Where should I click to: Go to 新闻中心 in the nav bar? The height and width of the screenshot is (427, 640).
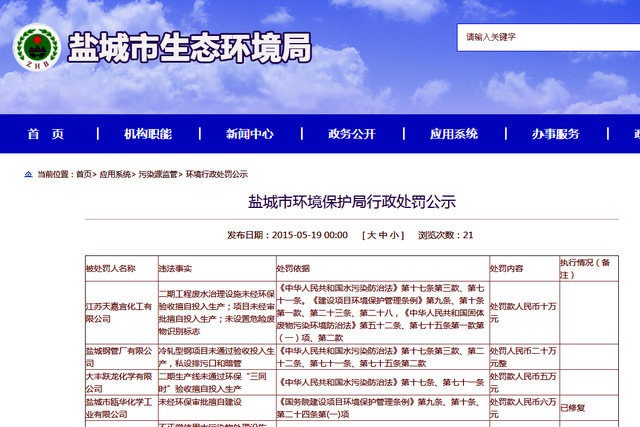(250, 135)
